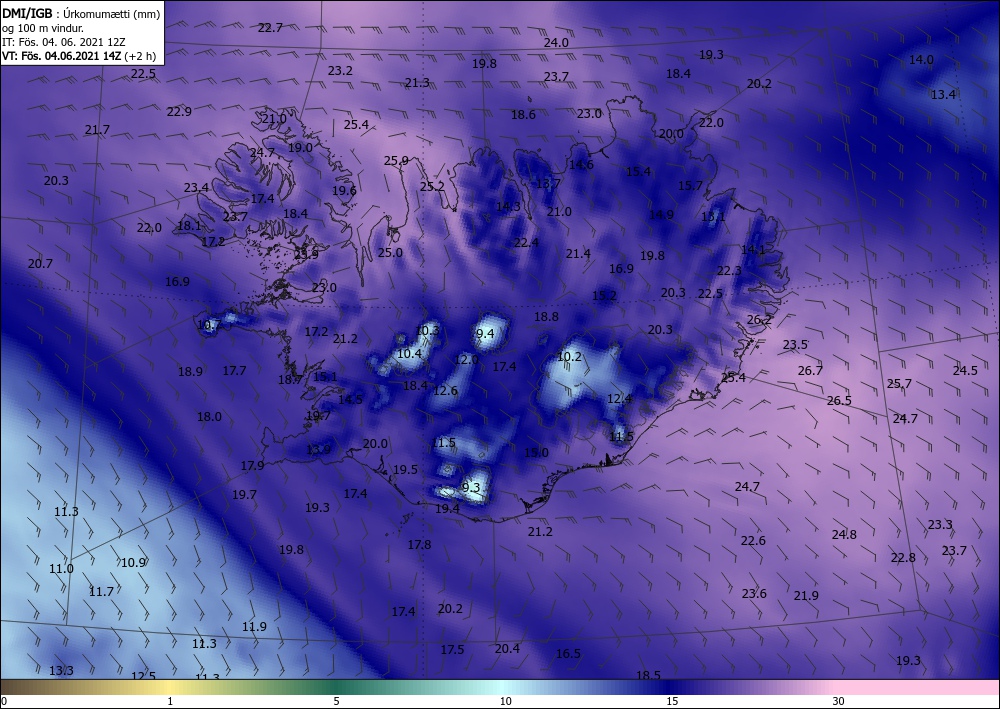Click the map value 23.5
Image resolution: width=1000 pixels, height=709 pixels.
pyautogui.click(x=795, y=345)
